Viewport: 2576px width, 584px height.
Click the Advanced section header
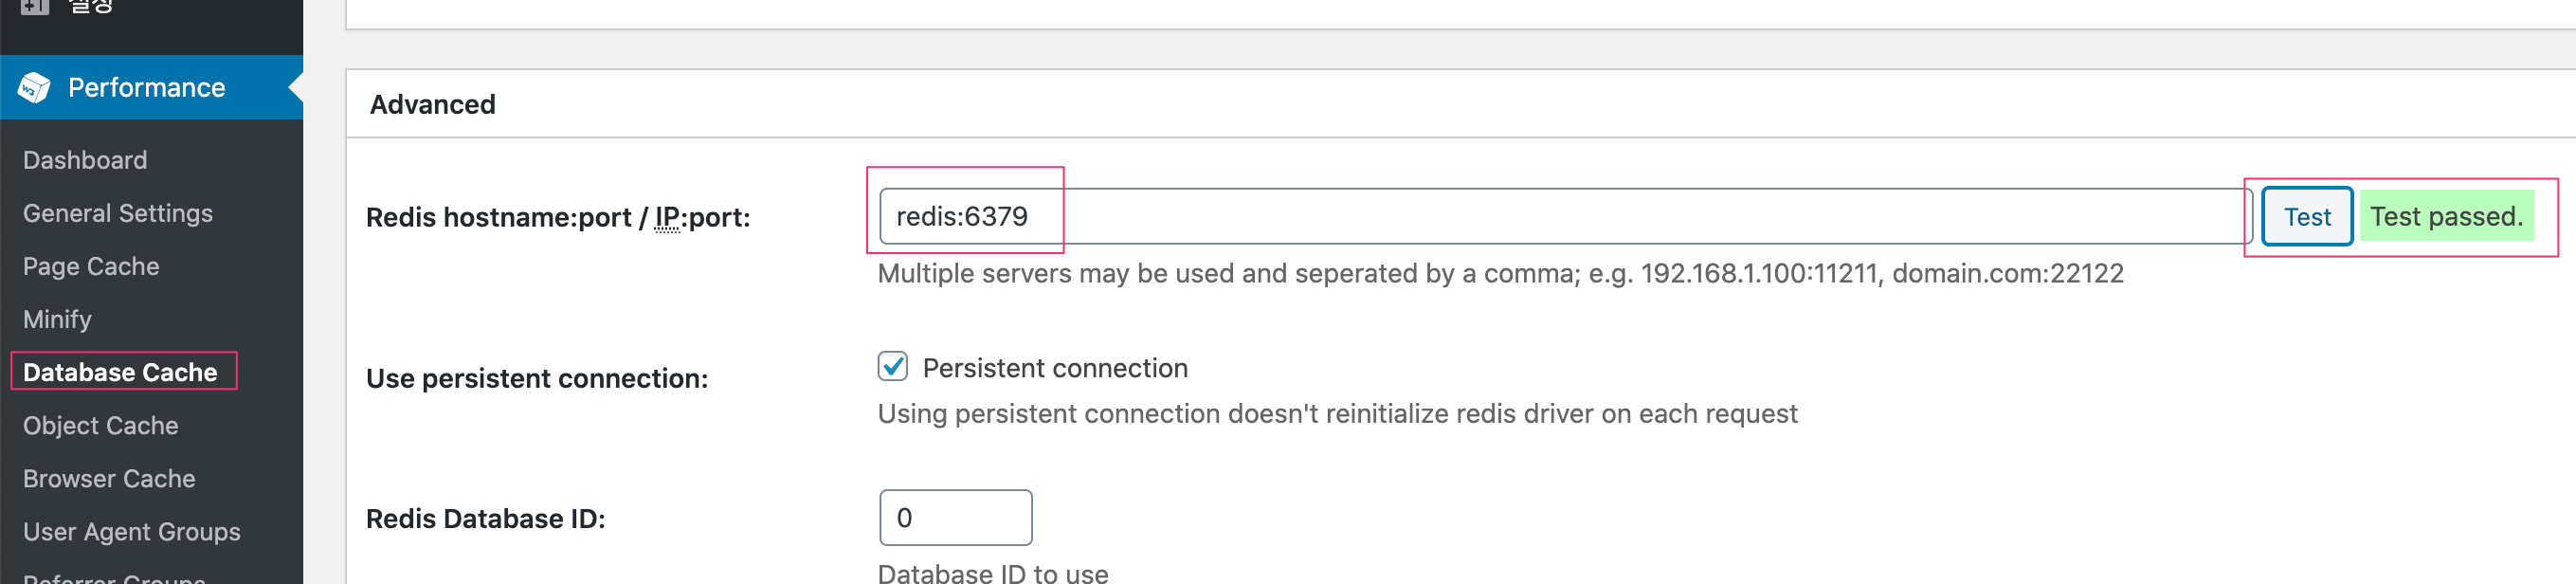tap(432, 104)
